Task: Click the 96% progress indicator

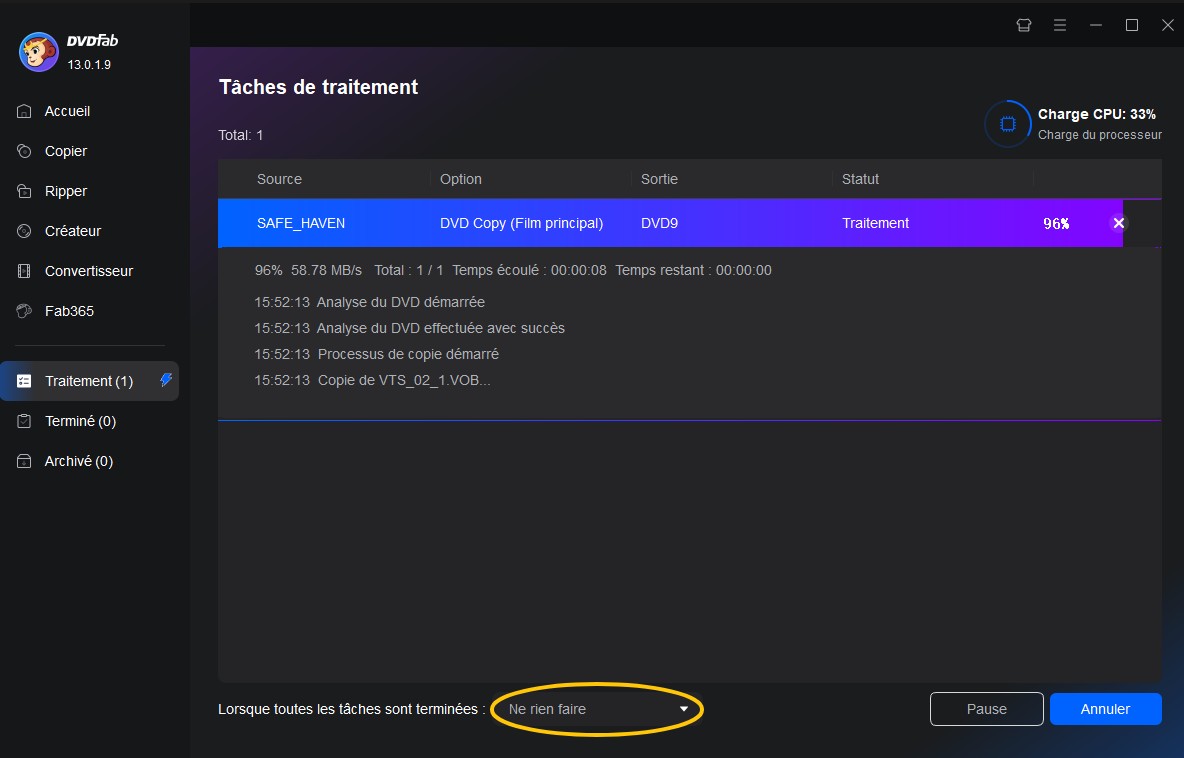Action: coord(1056,223)
